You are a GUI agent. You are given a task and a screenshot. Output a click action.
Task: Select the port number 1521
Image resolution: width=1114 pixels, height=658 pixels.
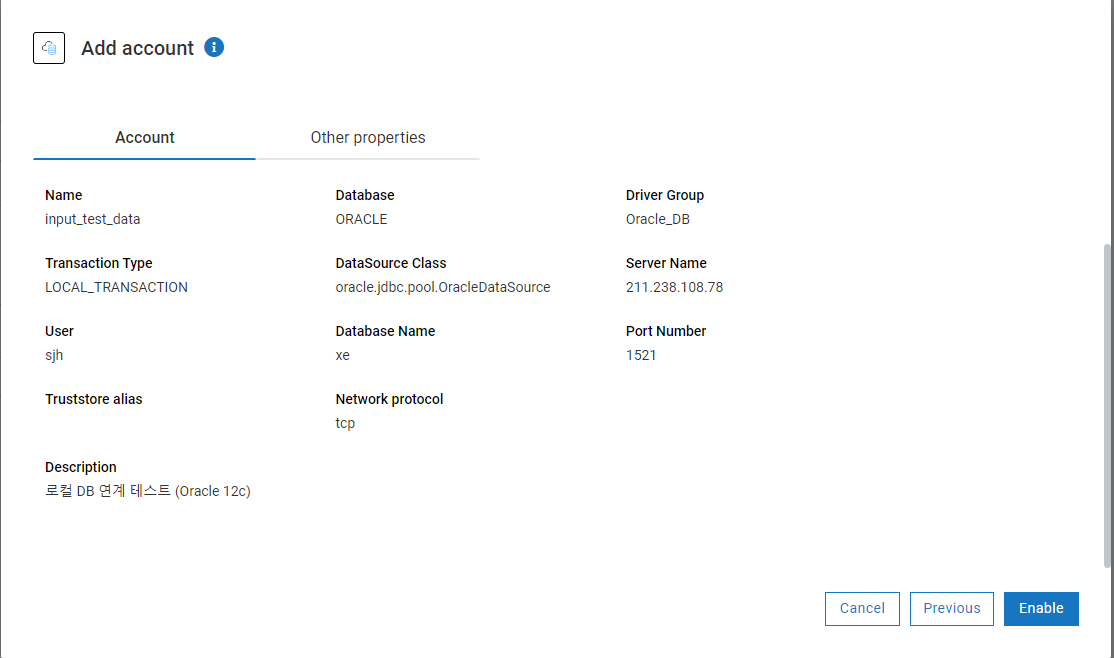click(641, 355)
